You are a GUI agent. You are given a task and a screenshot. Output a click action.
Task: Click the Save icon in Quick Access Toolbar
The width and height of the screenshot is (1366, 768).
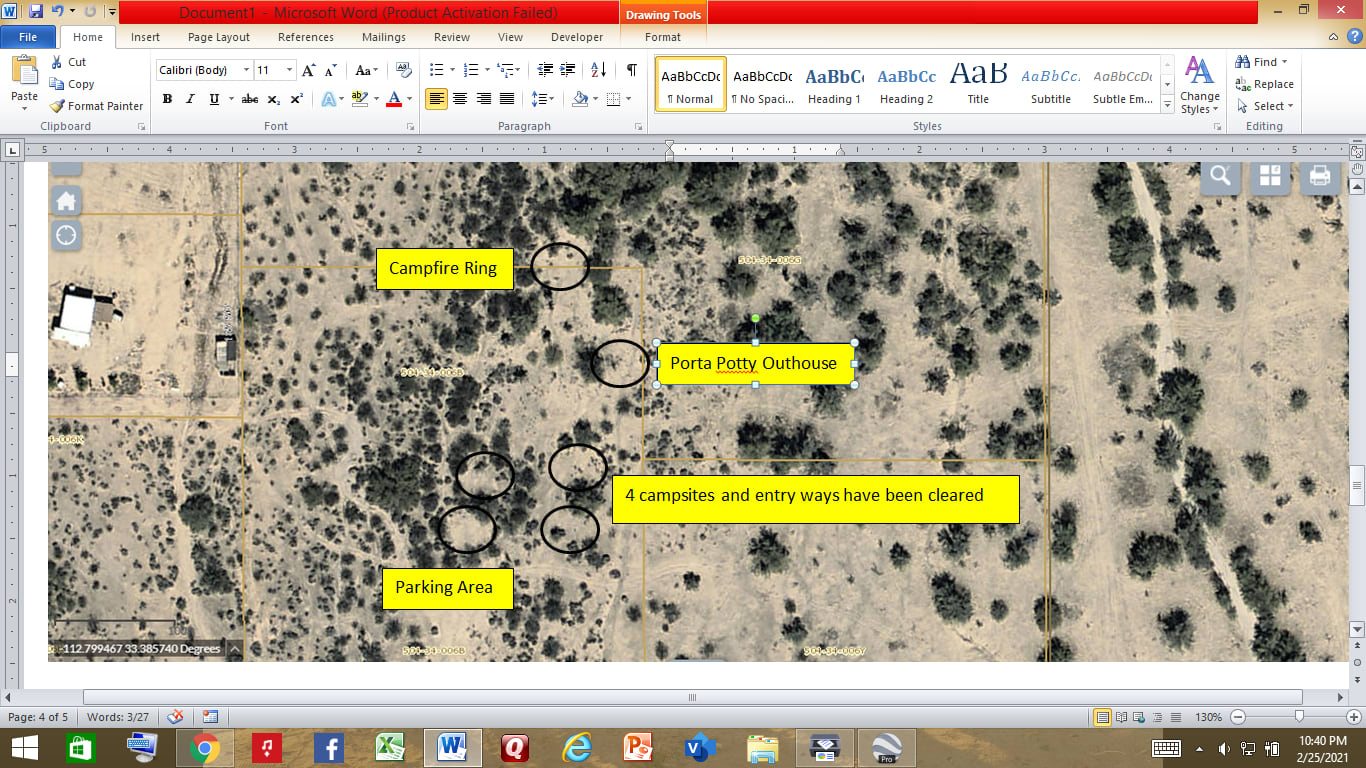tap(36, 13)
